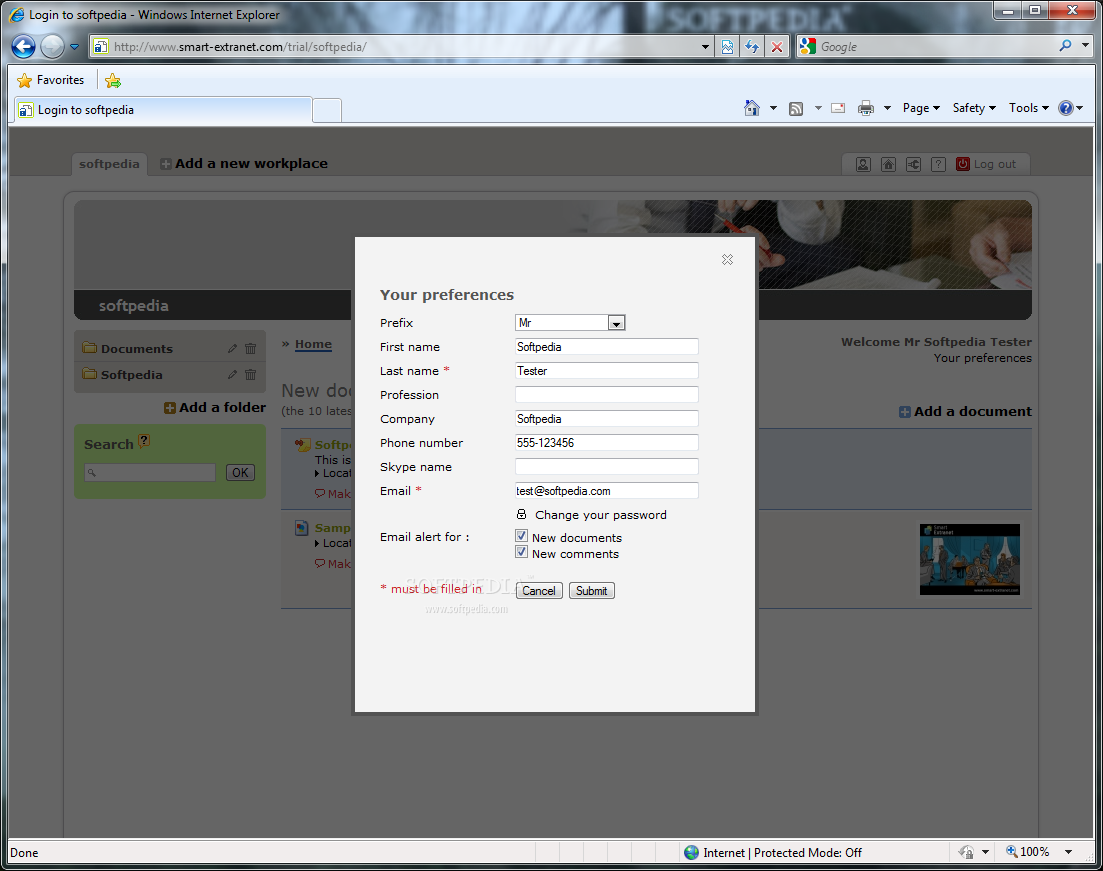Uncheck the New comments email alert

click(521, 552)
